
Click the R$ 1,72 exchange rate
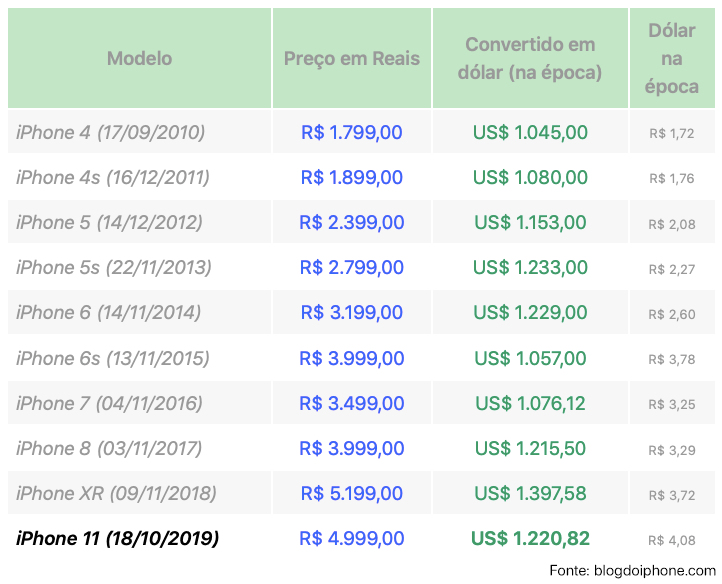click(672, 134)
